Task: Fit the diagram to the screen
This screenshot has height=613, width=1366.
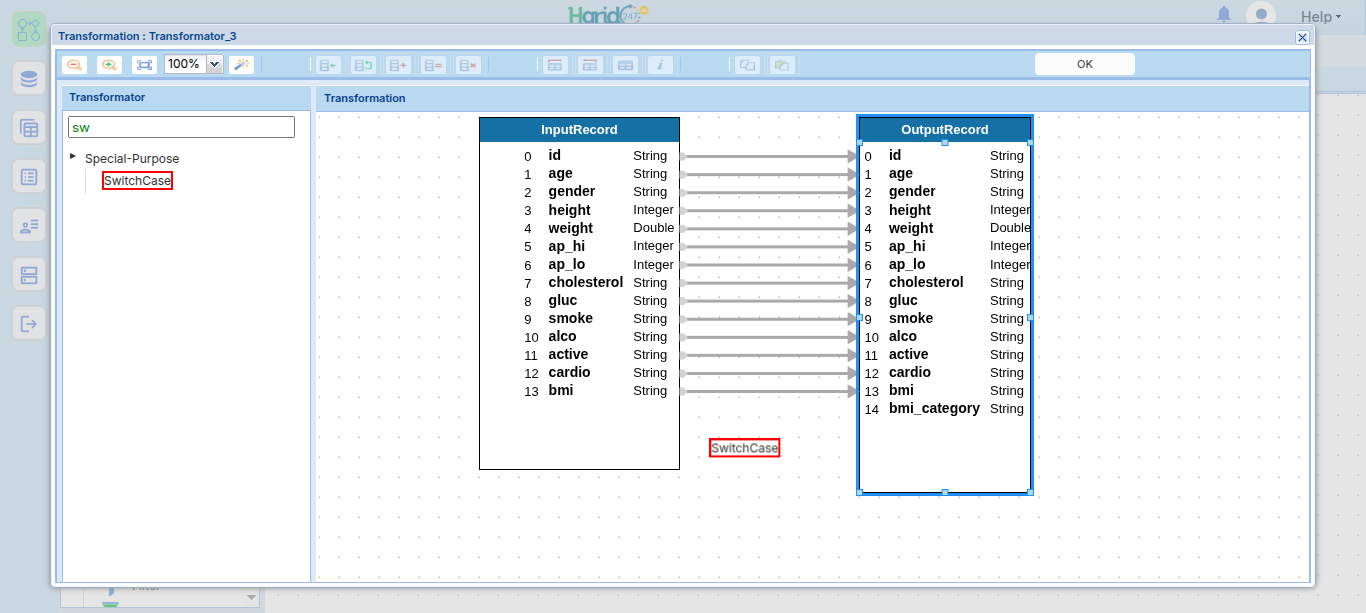Action: [x=145, y=65]
